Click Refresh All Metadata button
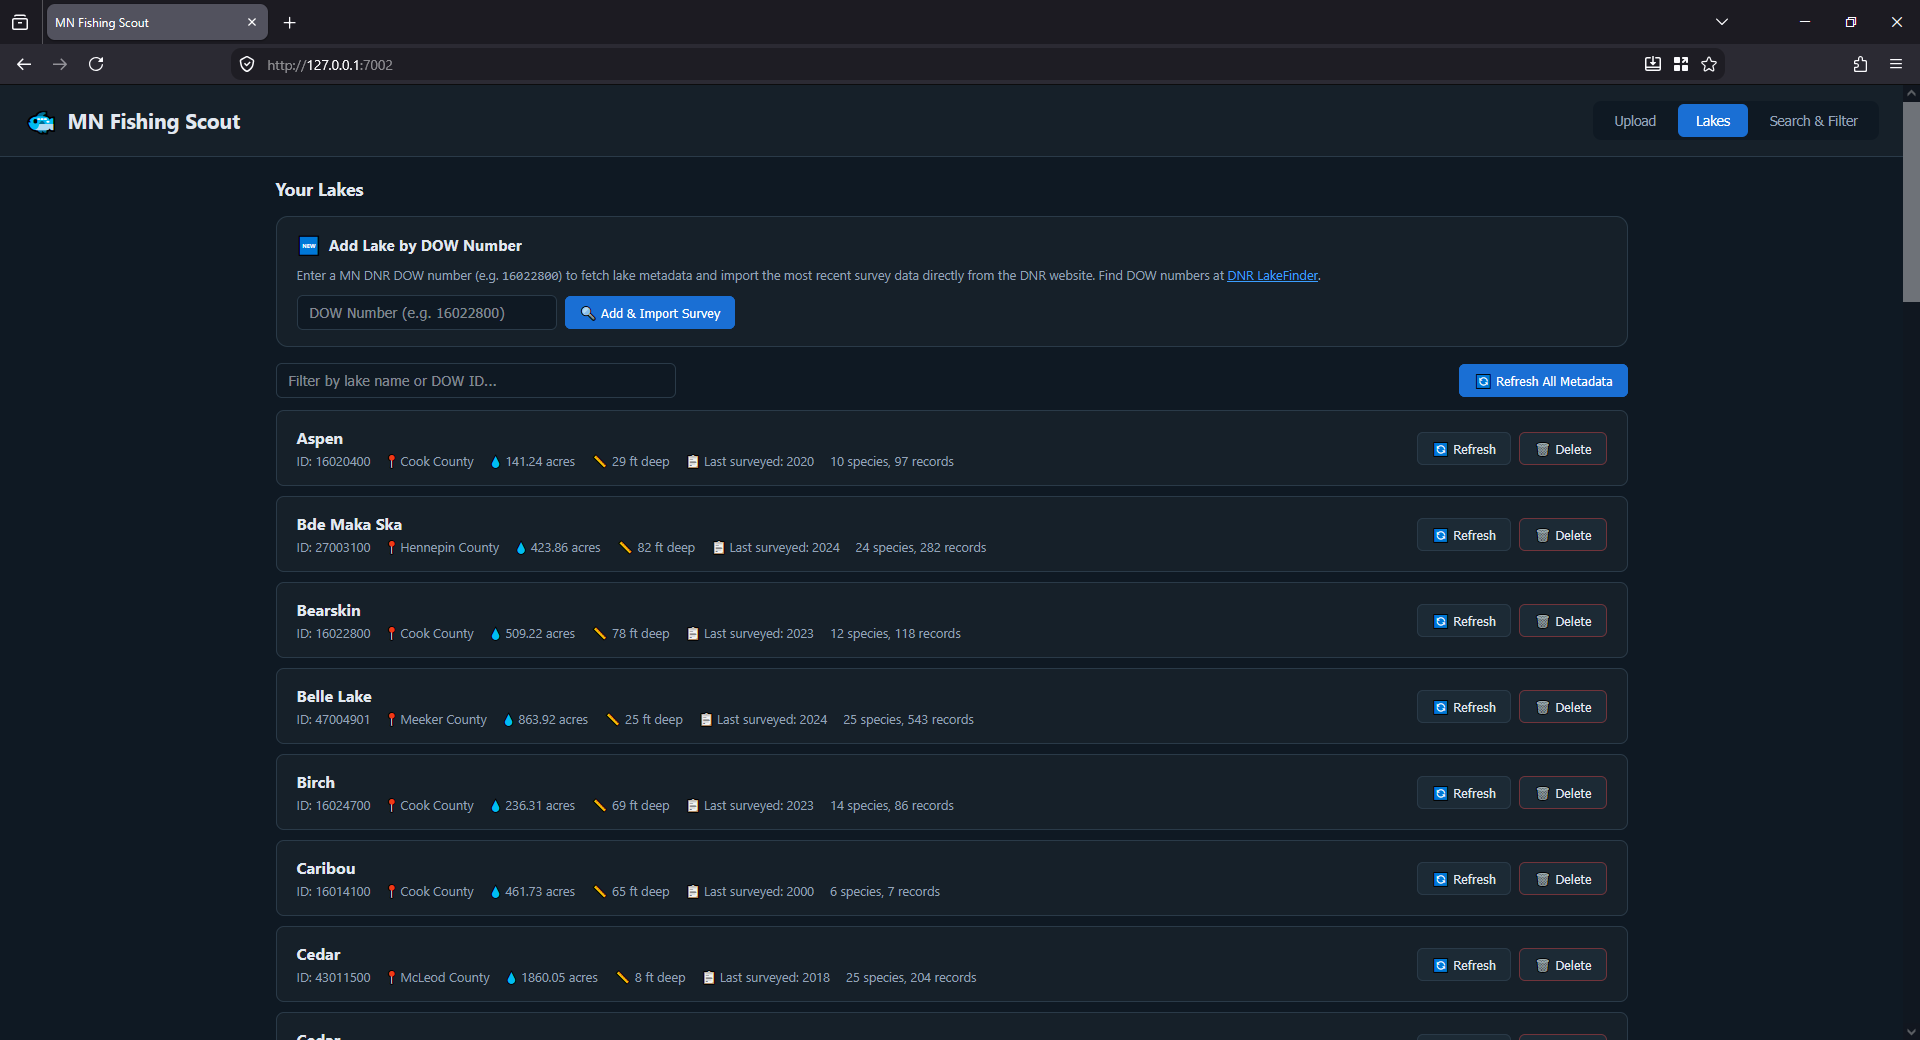The width and height of the screenshot is (1920, 1040). click(x=1543, y=381)
